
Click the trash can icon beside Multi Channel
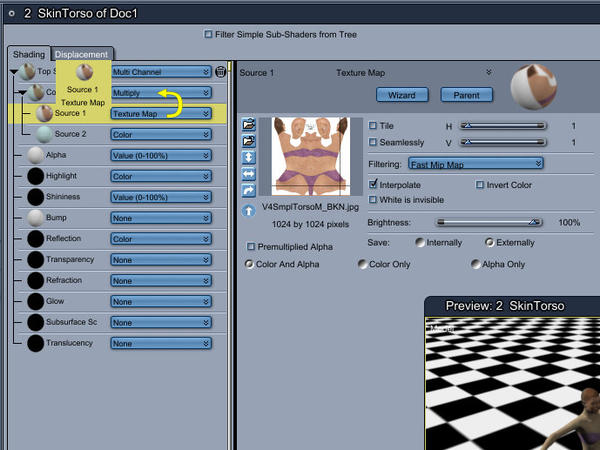point(220,72)
